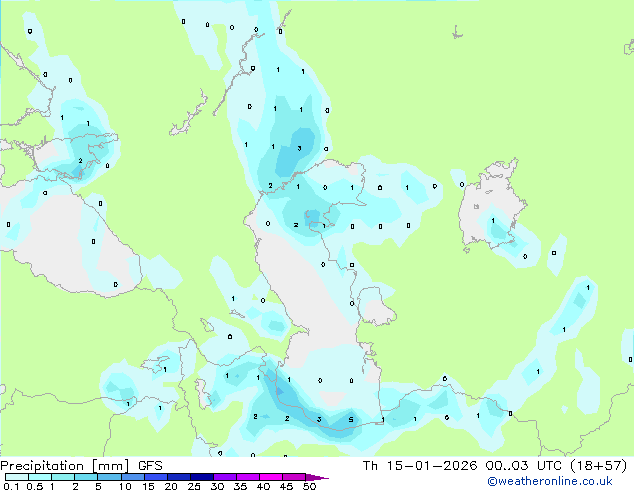This screenshot has height=490, width=634.
Task: Click the 'Precipitation [mm]' title text
Action: pyautogui.click(x=65, y=466)
